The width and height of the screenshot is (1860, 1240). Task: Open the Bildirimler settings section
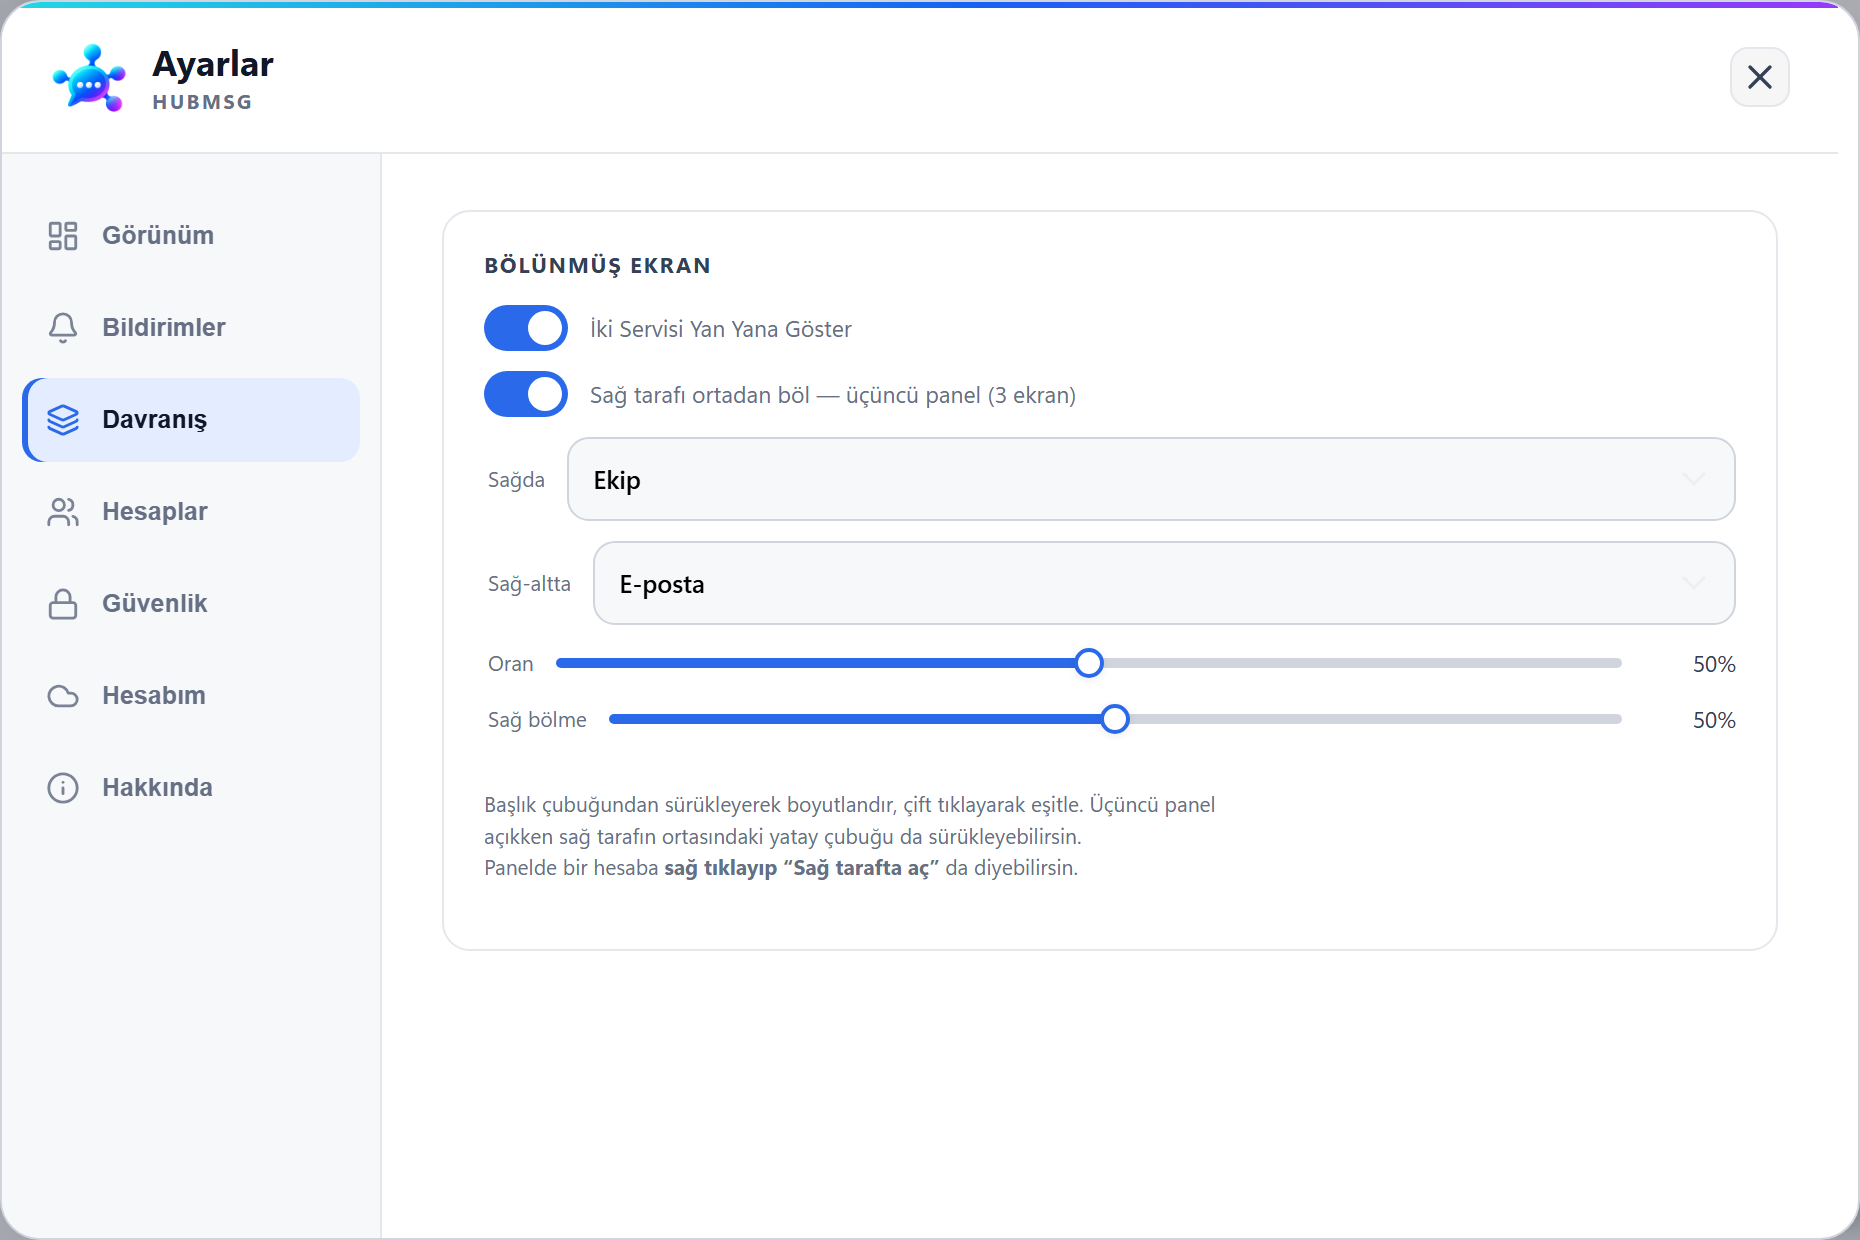click(191, 328)
